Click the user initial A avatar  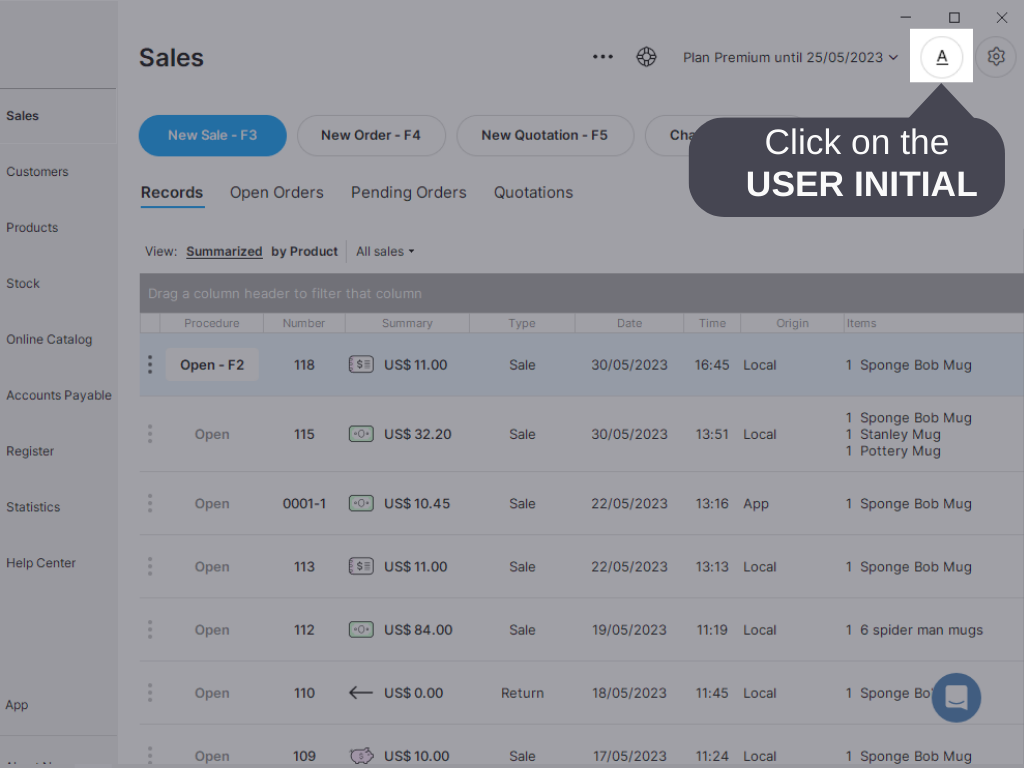click(x=941, y=57)
